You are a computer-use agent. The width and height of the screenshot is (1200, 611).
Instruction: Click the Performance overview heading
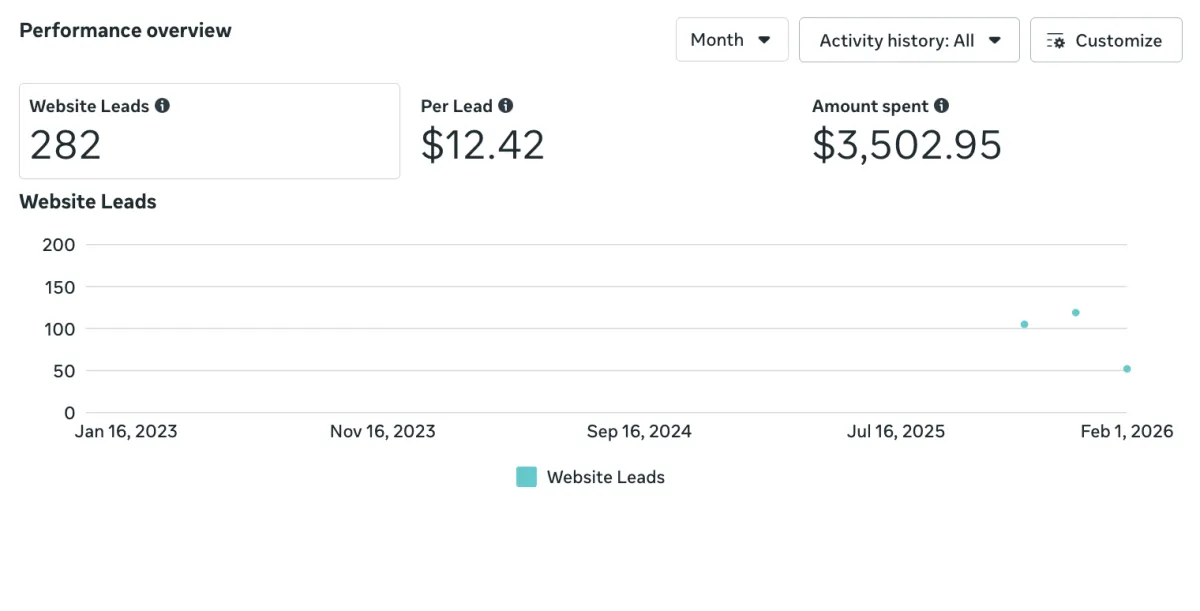point(125,30)
